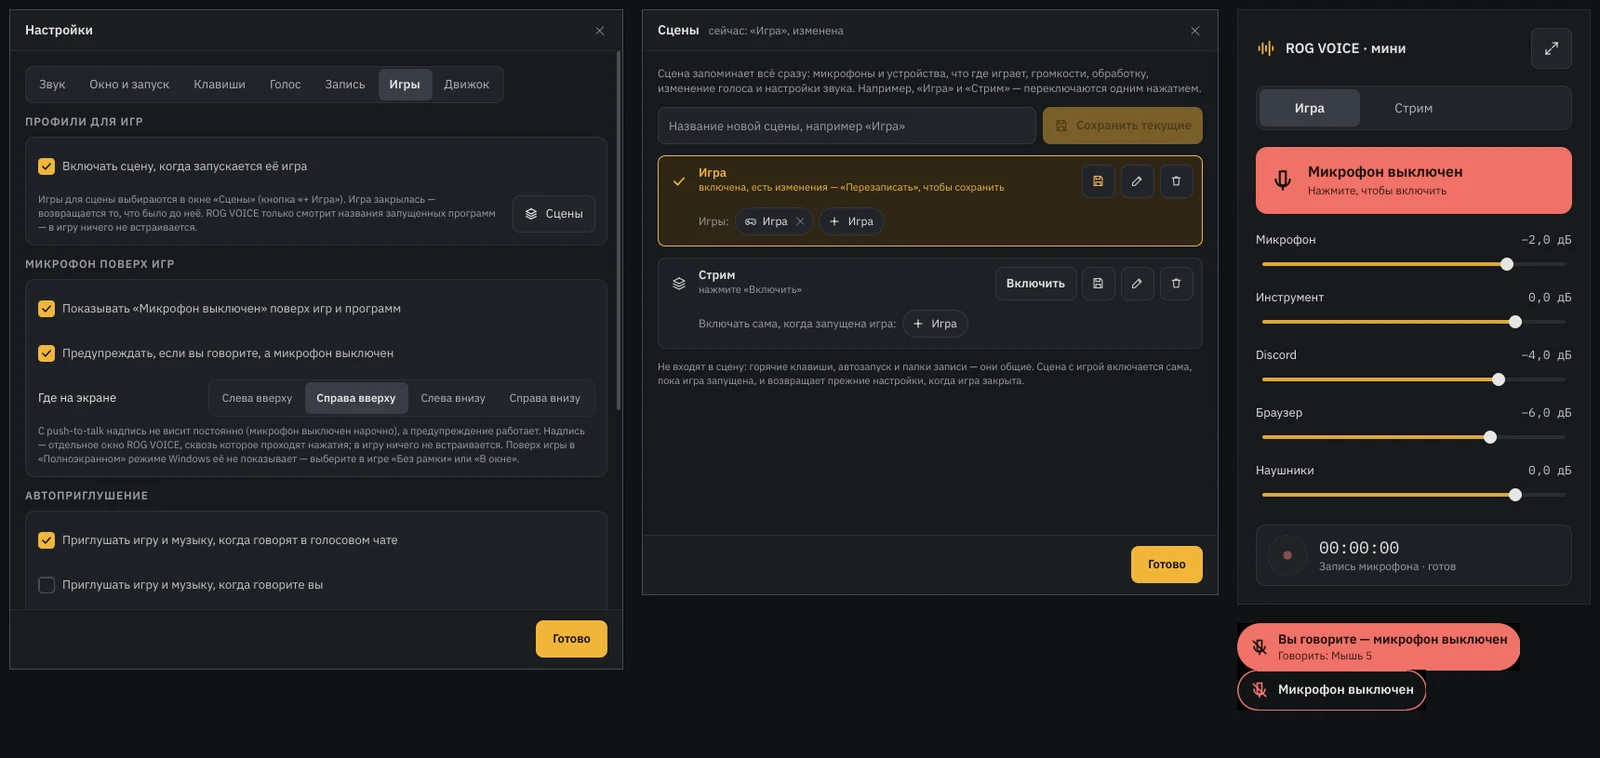The image size is (1600, 758).
Task: Click the -4,0 дБ Discord value
Action: [1546, 355]
